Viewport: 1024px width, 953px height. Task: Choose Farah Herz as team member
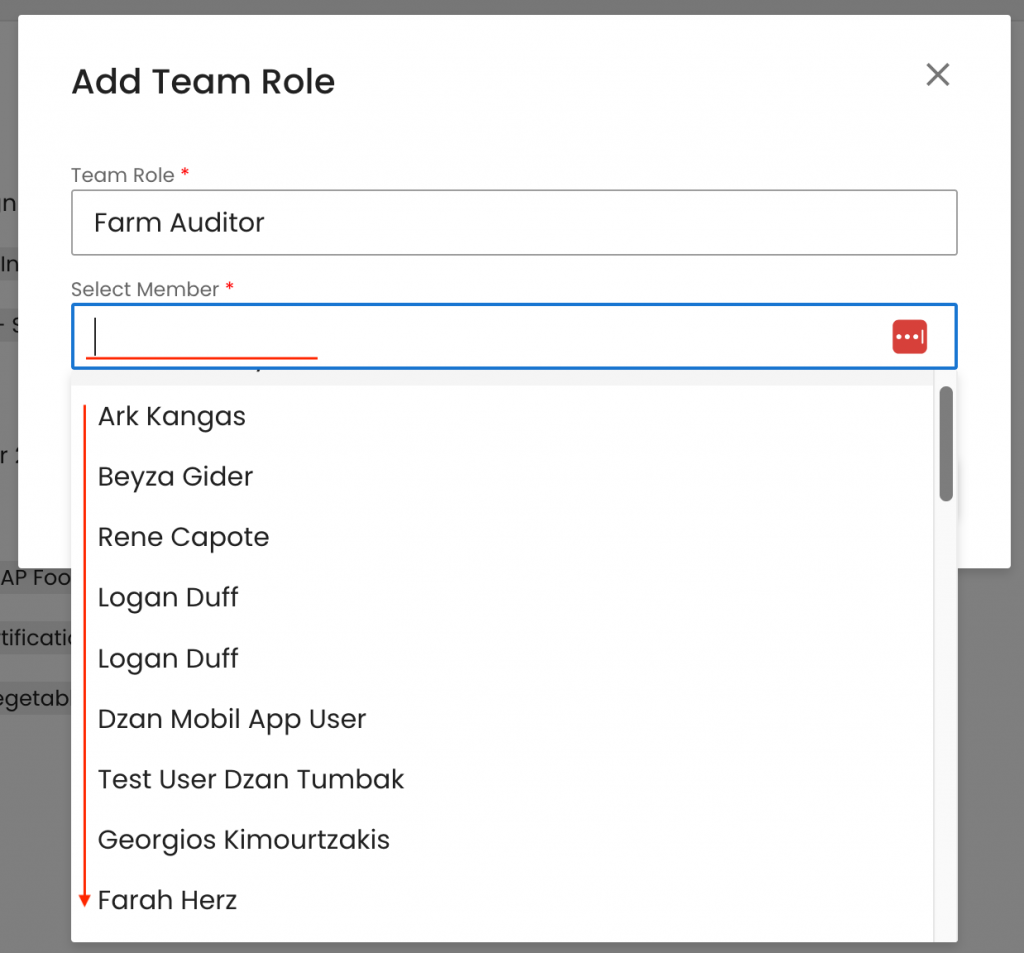tap(168, 900)
